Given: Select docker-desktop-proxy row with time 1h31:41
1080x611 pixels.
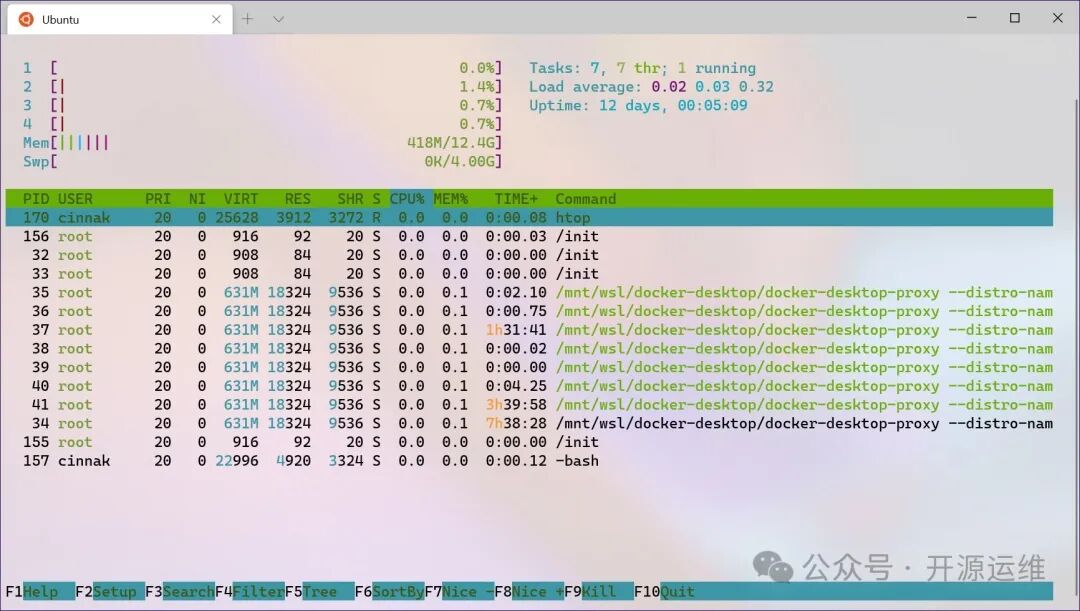Looking at the screenshot, I should pos(529,330).
